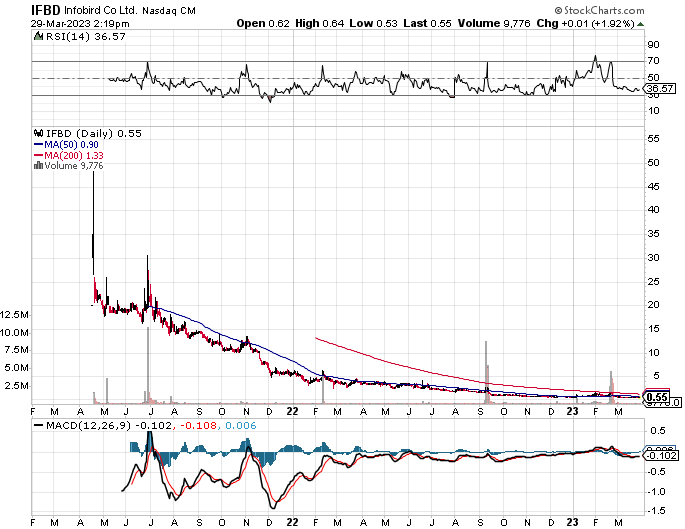Click the 7.5M label on the volume axis
This screenshot has height=529, width=685.
[x=17, y=350]
